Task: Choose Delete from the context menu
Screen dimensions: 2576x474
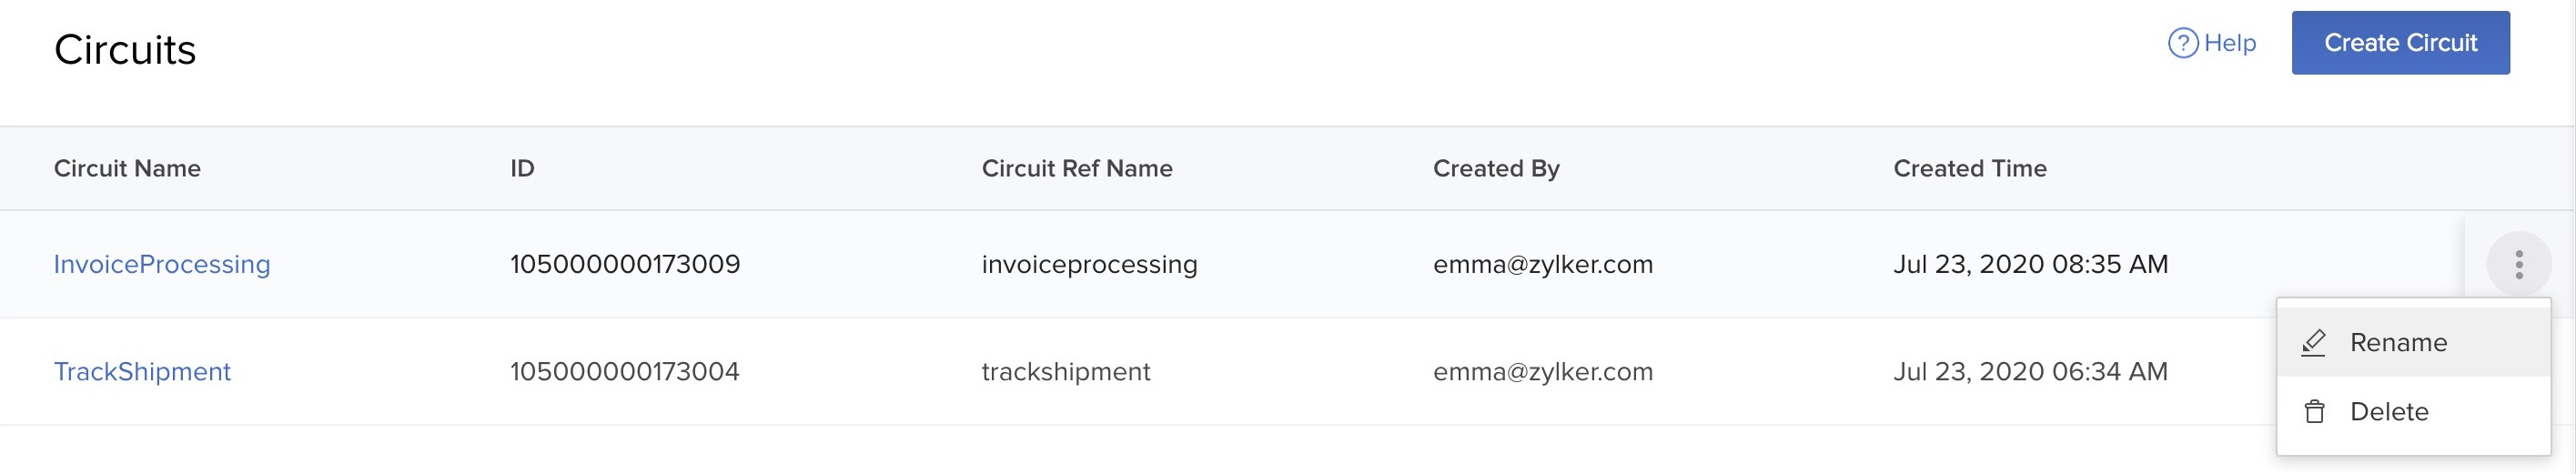Action: (x=2389, y=412)
